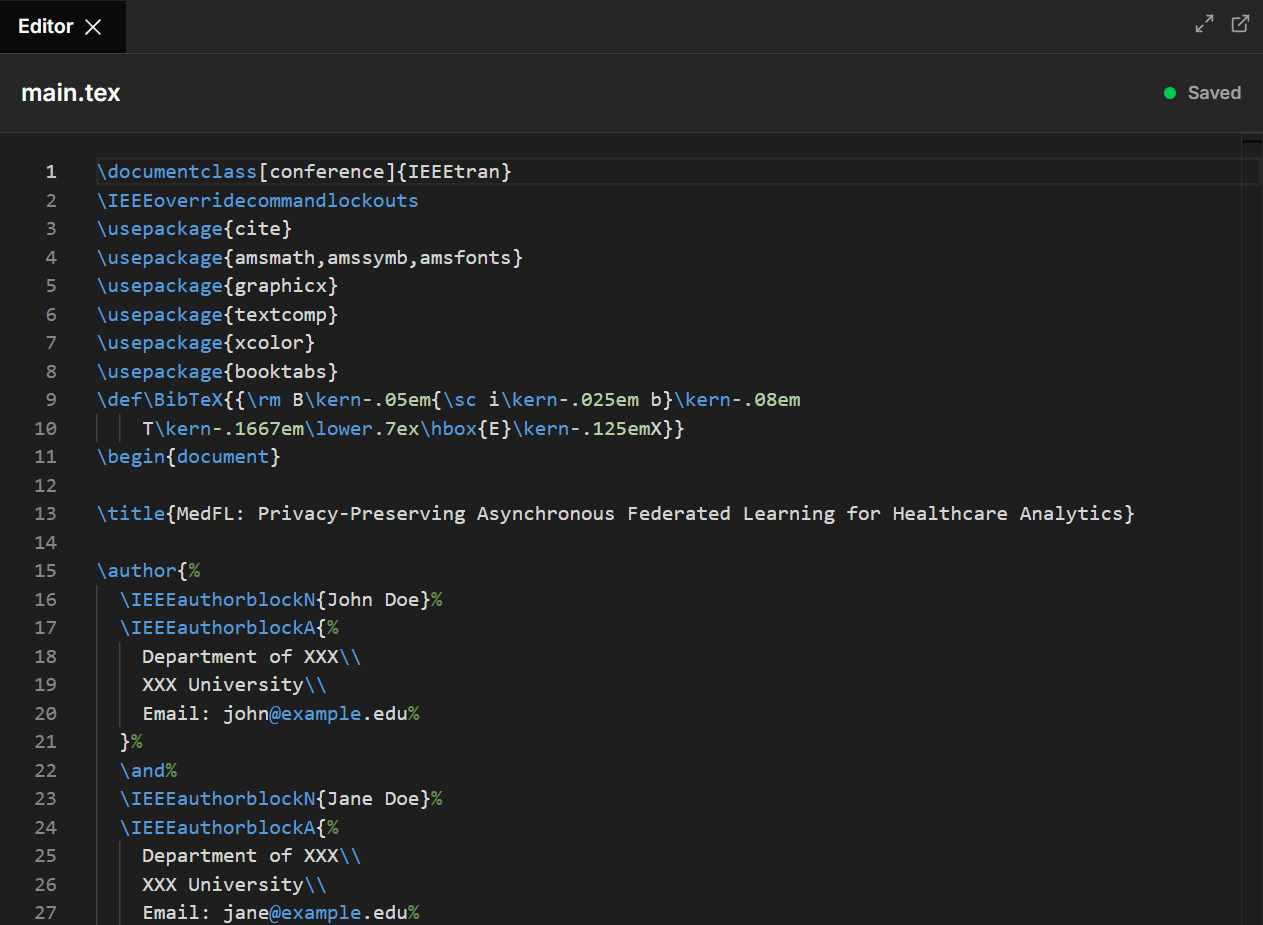Screen dimensions: 1263x925
Task: Expand the editor panel to fullscreen
Action: (x=1204, y=24)
